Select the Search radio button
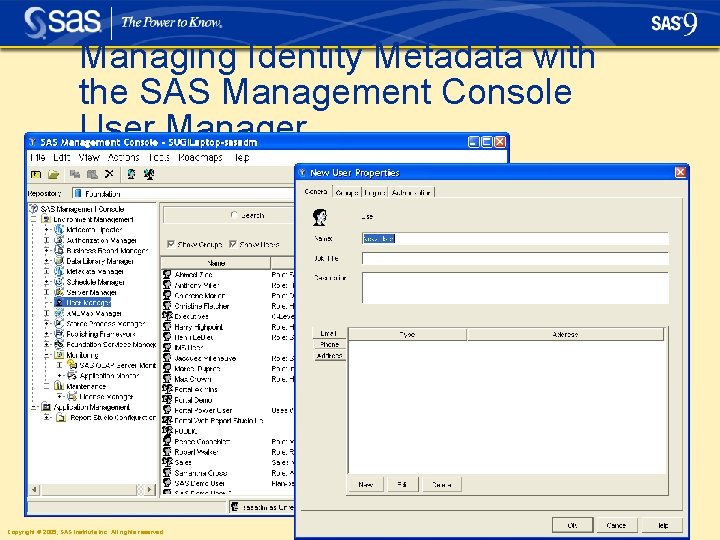The image size is (720, 540). pos(234,215)
